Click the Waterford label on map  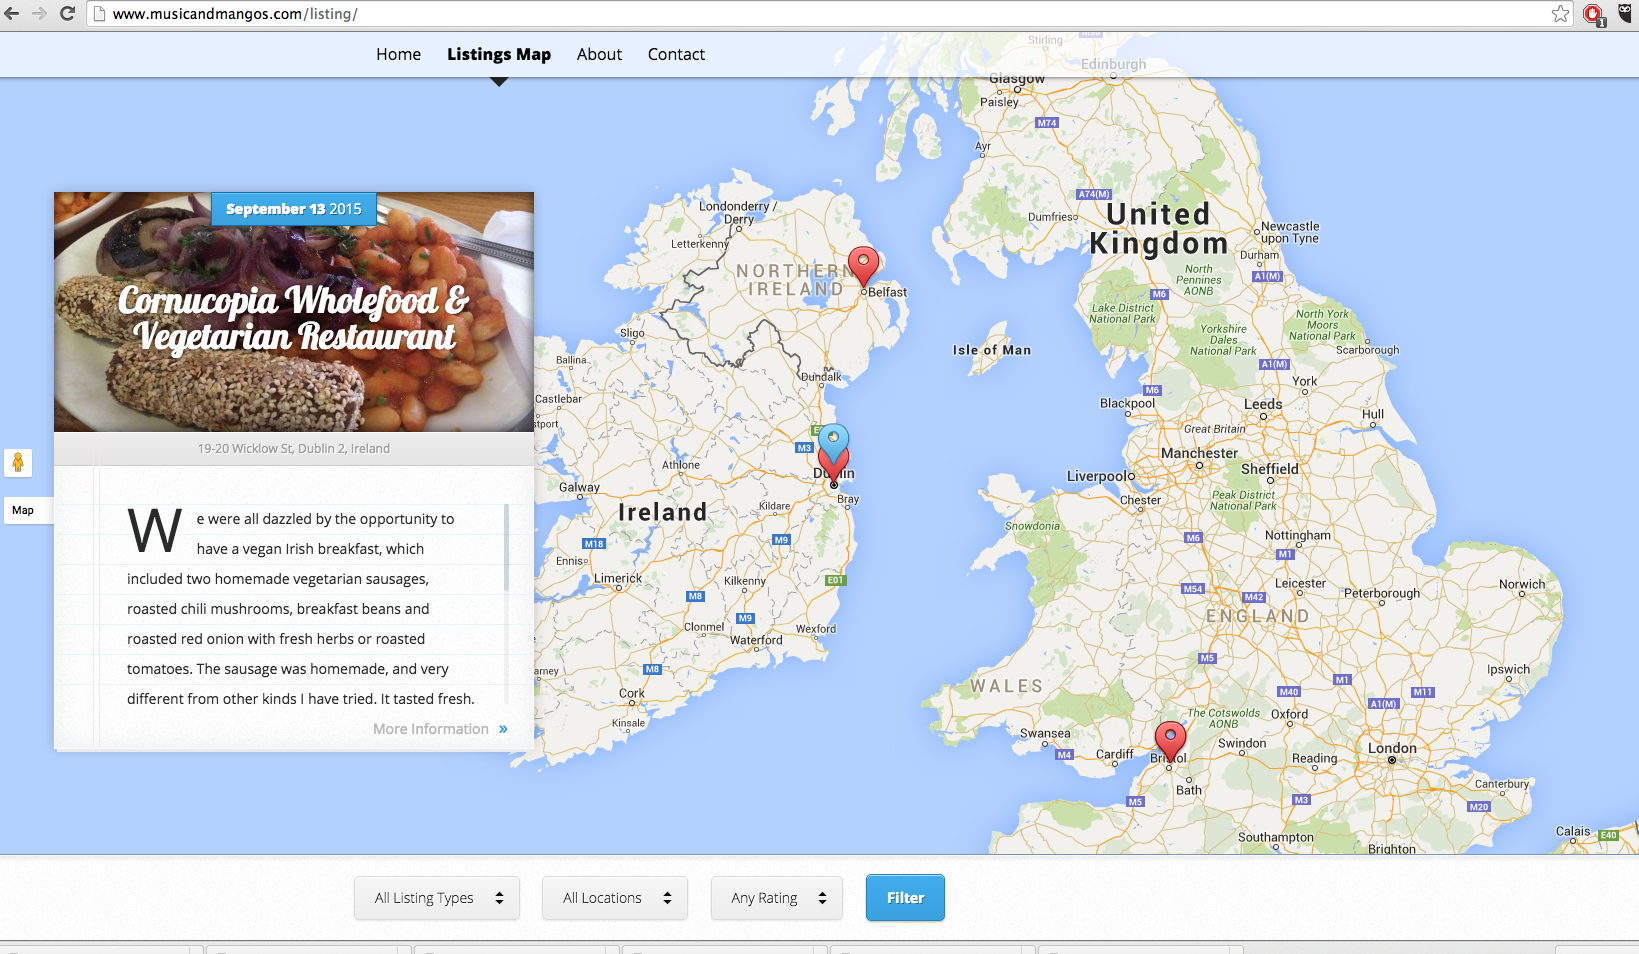(756, 640)
